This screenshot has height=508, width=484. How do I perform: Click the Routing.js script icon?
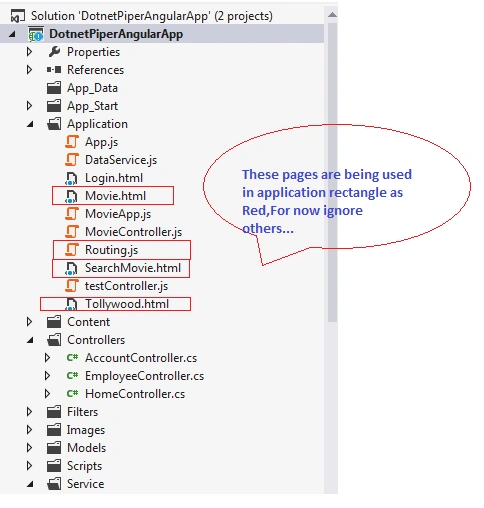(x=72, y=250)
